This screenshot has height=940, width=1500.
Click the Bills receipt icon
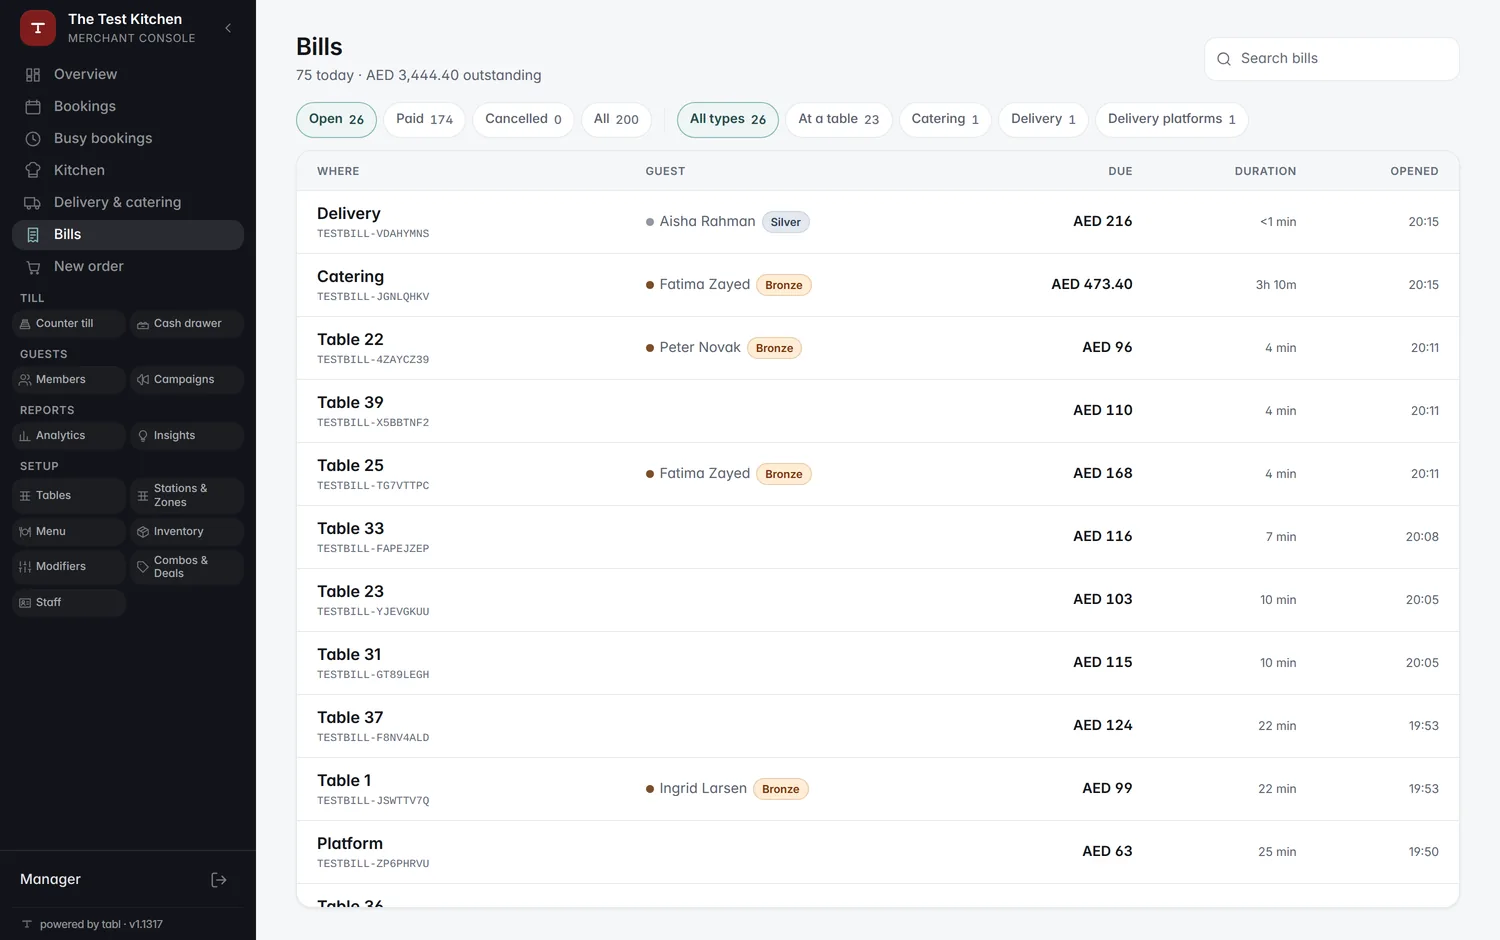pyautogui.click(x=33, y=235)
